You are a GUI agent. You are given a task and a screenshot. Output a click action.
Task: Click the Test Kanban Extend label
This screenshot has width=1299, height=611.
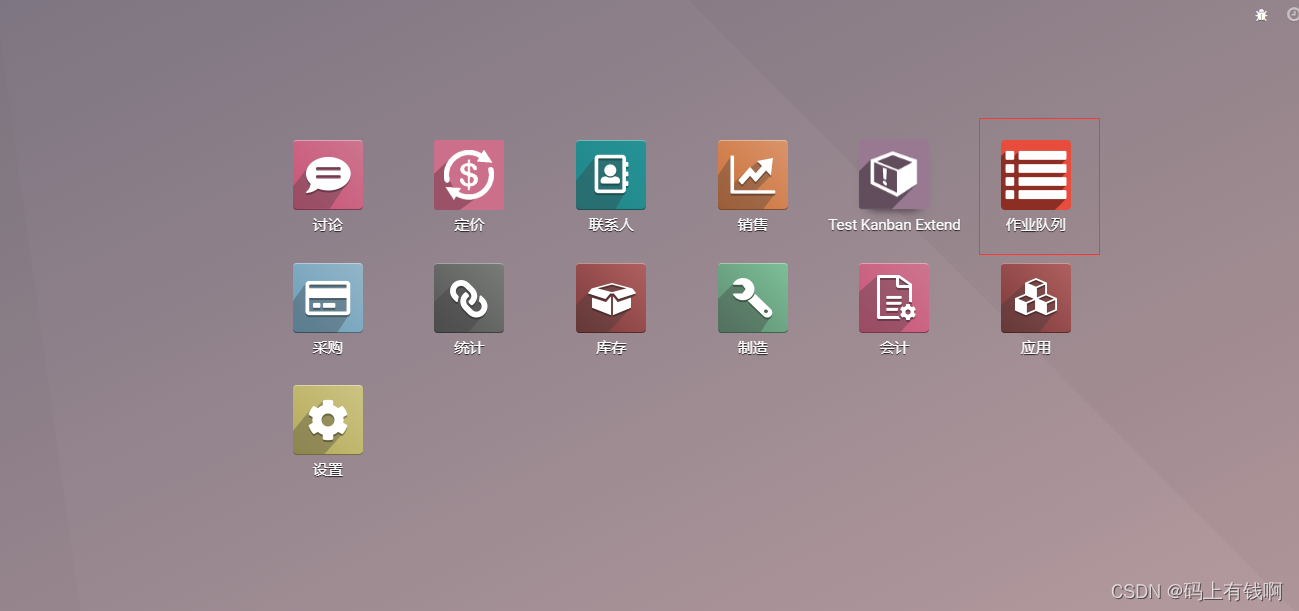894,225
